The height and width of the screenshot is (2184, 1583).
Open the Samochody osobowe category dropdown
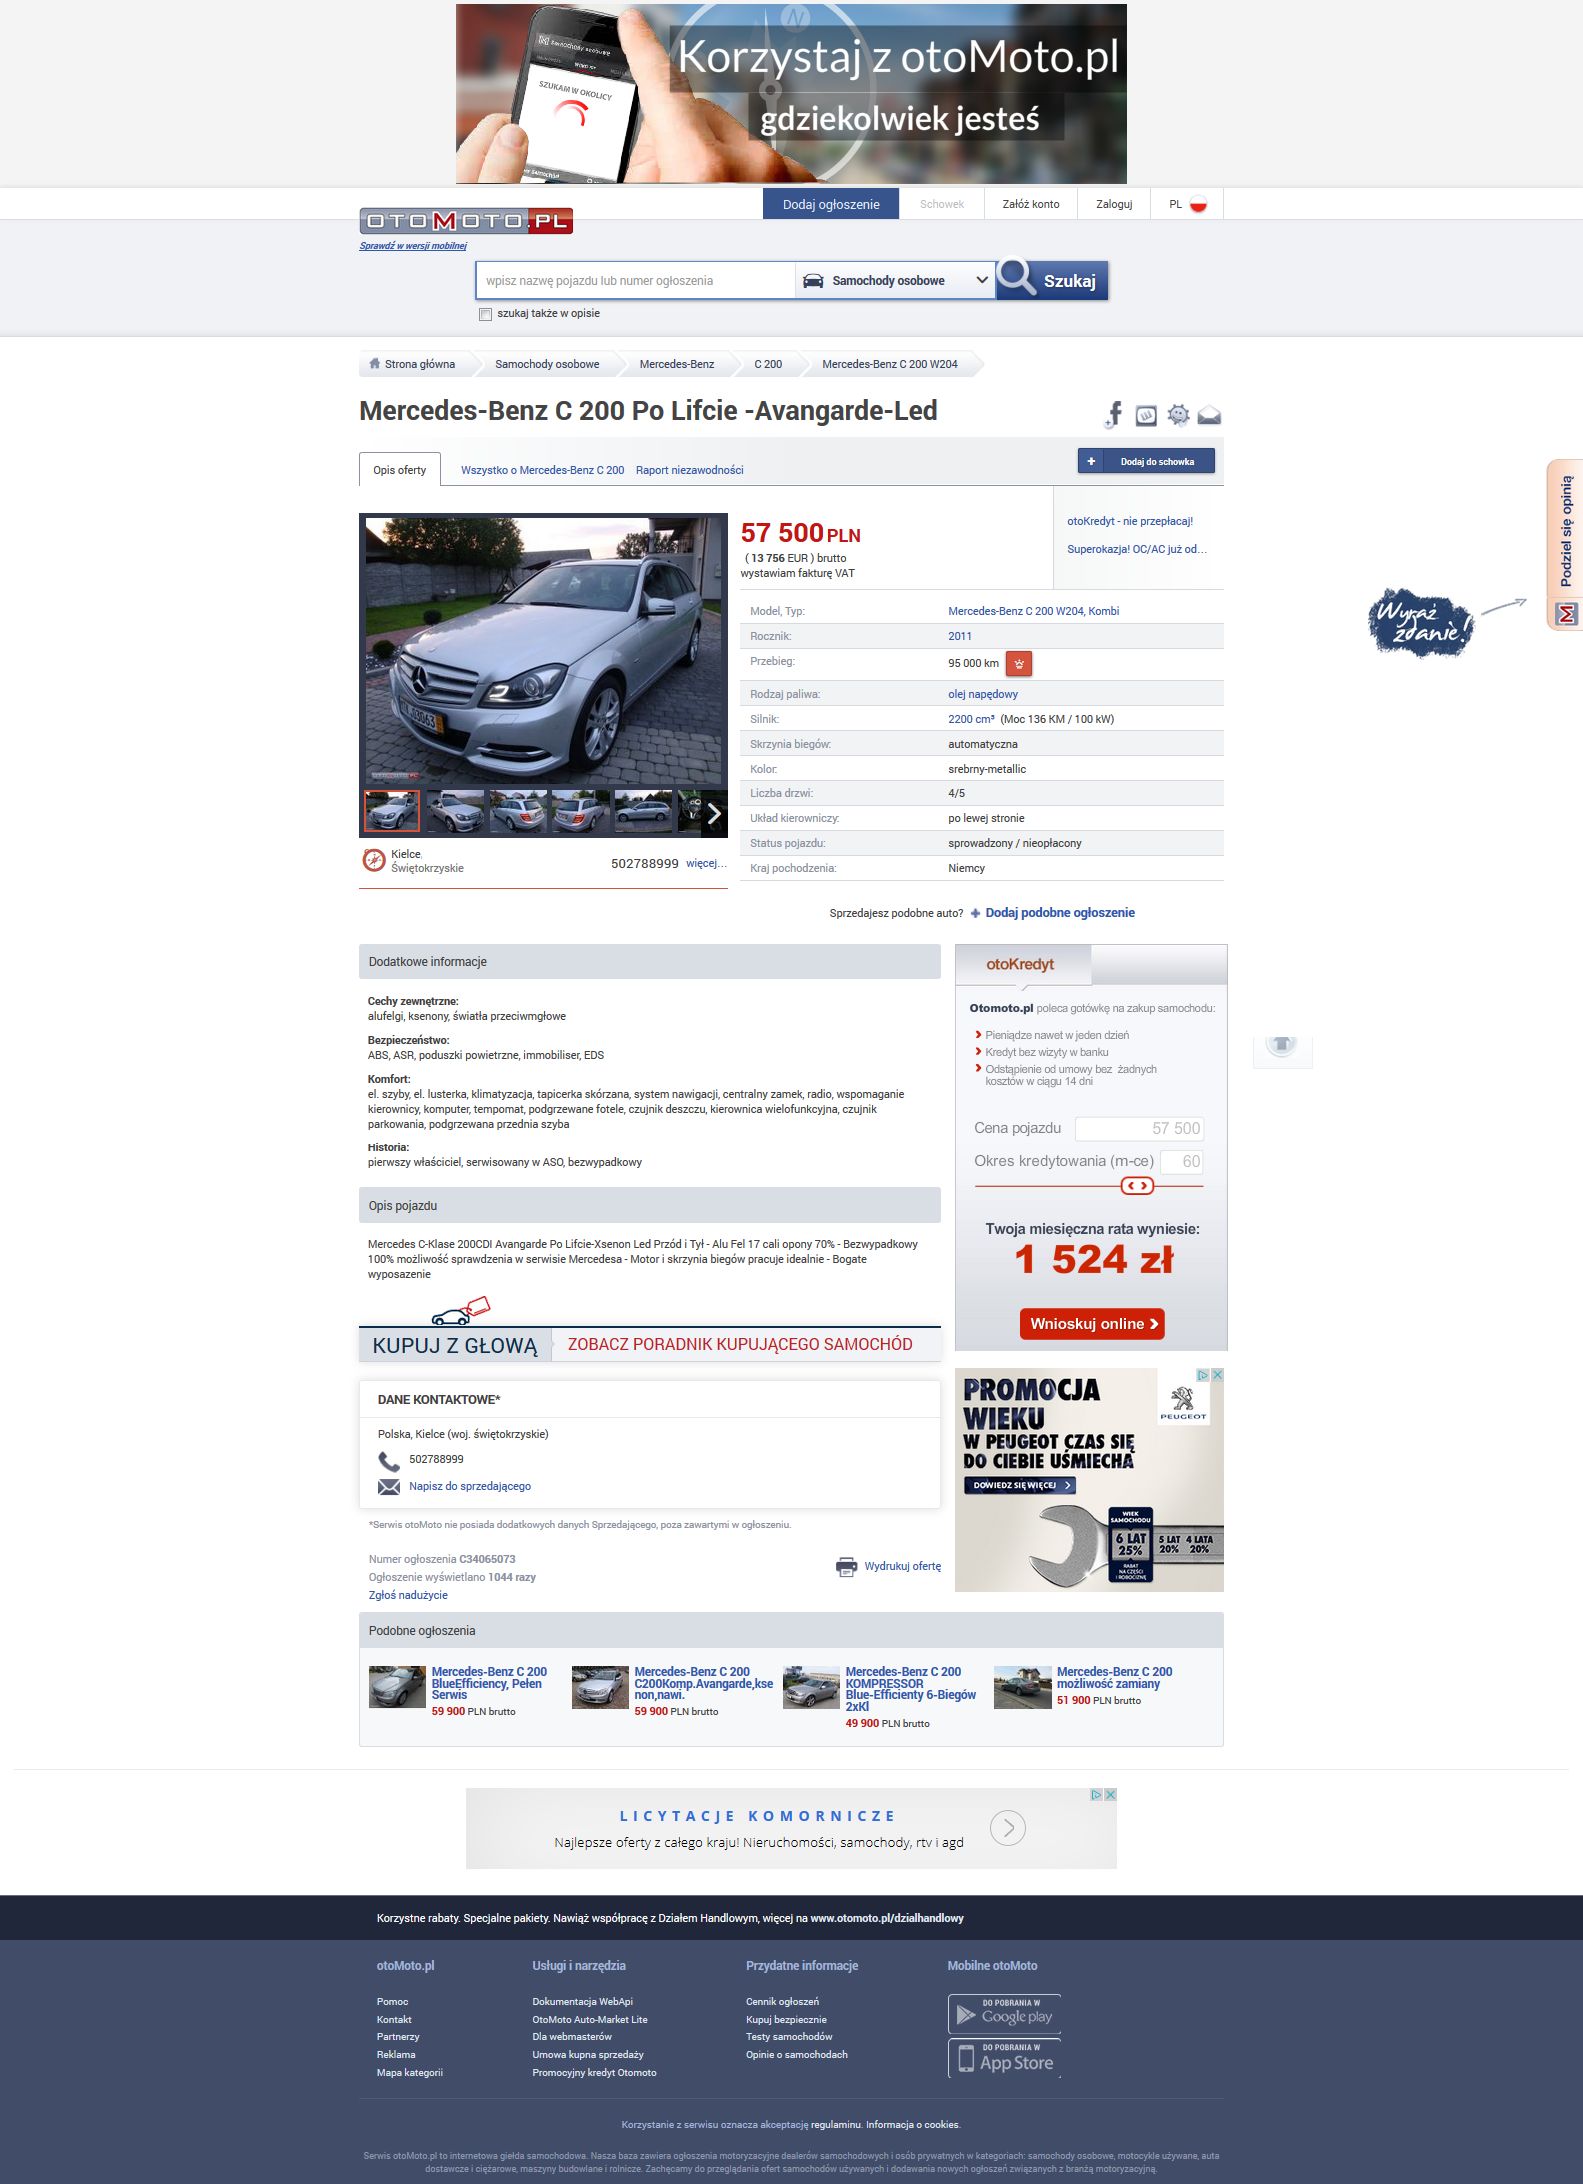coord(895,281)
